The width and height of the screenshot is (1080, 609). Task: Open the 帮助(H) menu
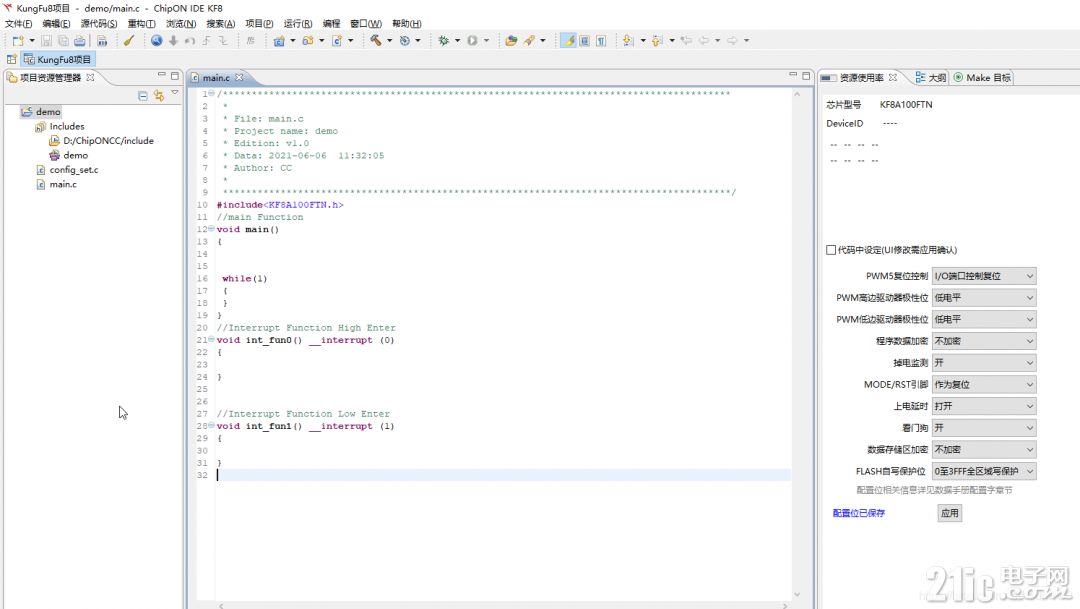pos(406,23)
